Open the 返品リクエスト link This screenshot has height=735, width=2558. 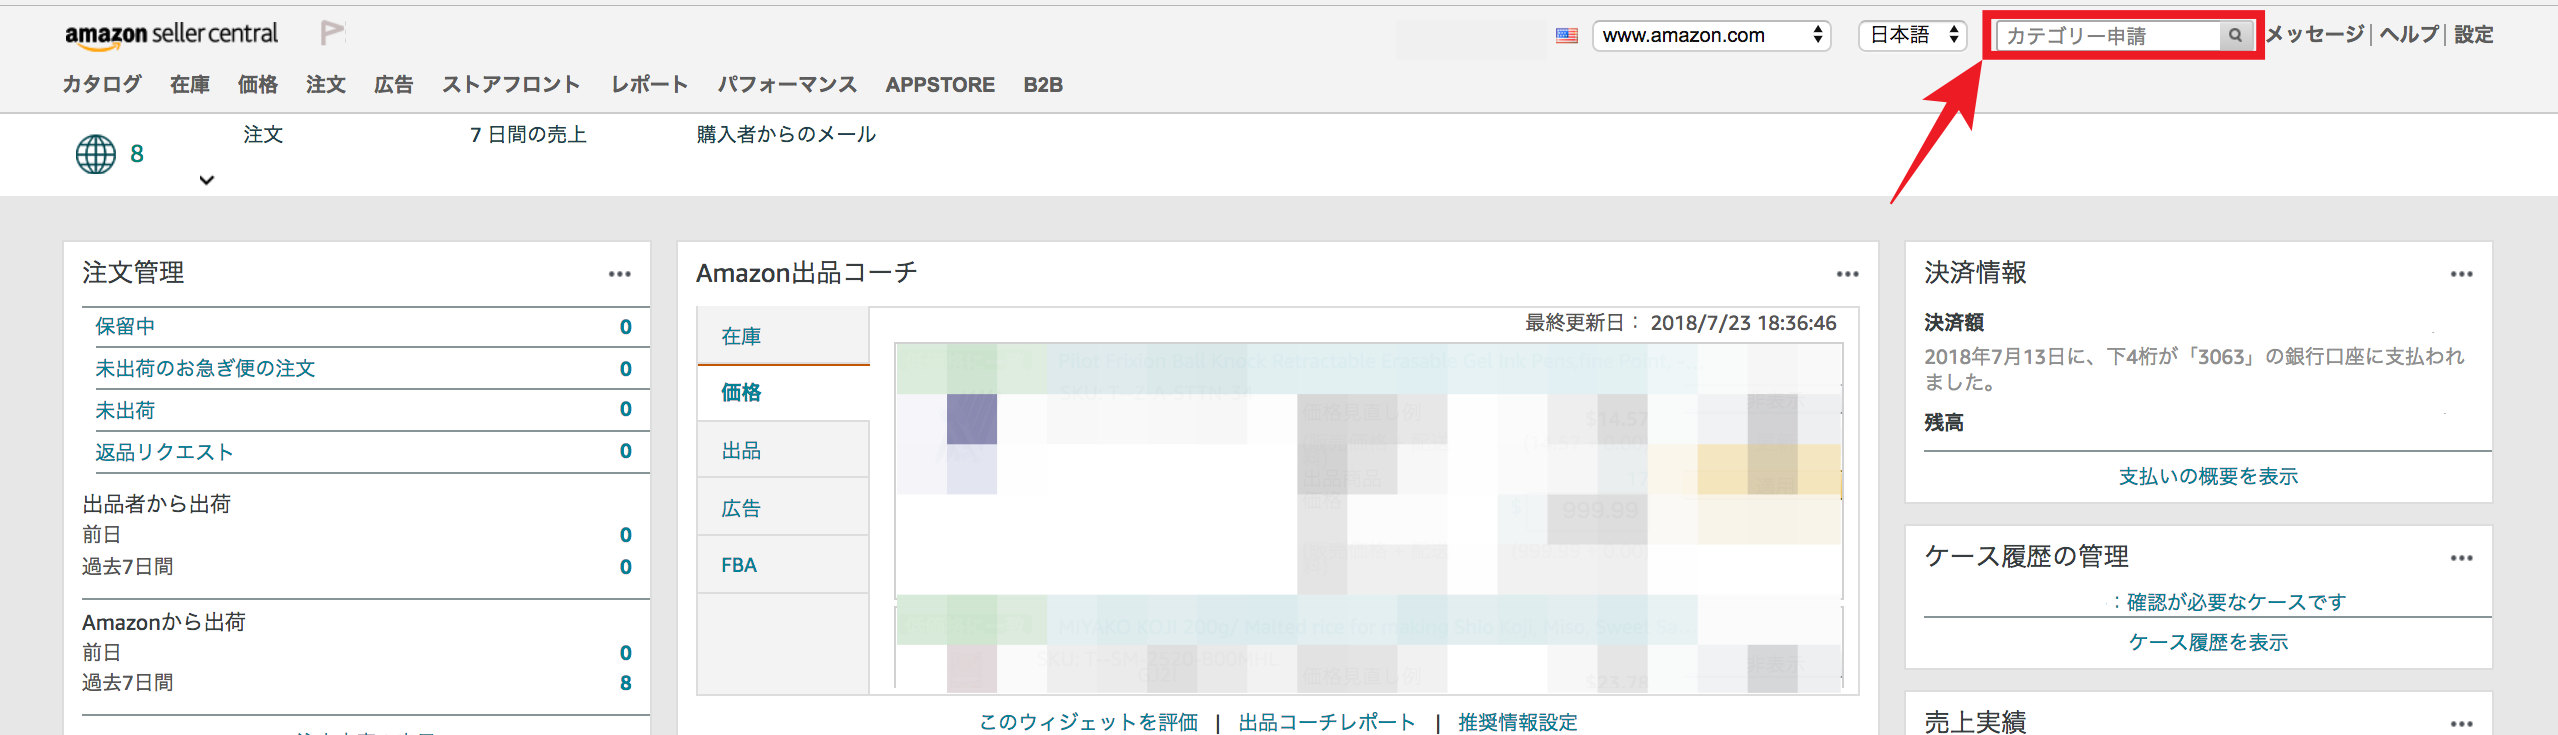164,453
